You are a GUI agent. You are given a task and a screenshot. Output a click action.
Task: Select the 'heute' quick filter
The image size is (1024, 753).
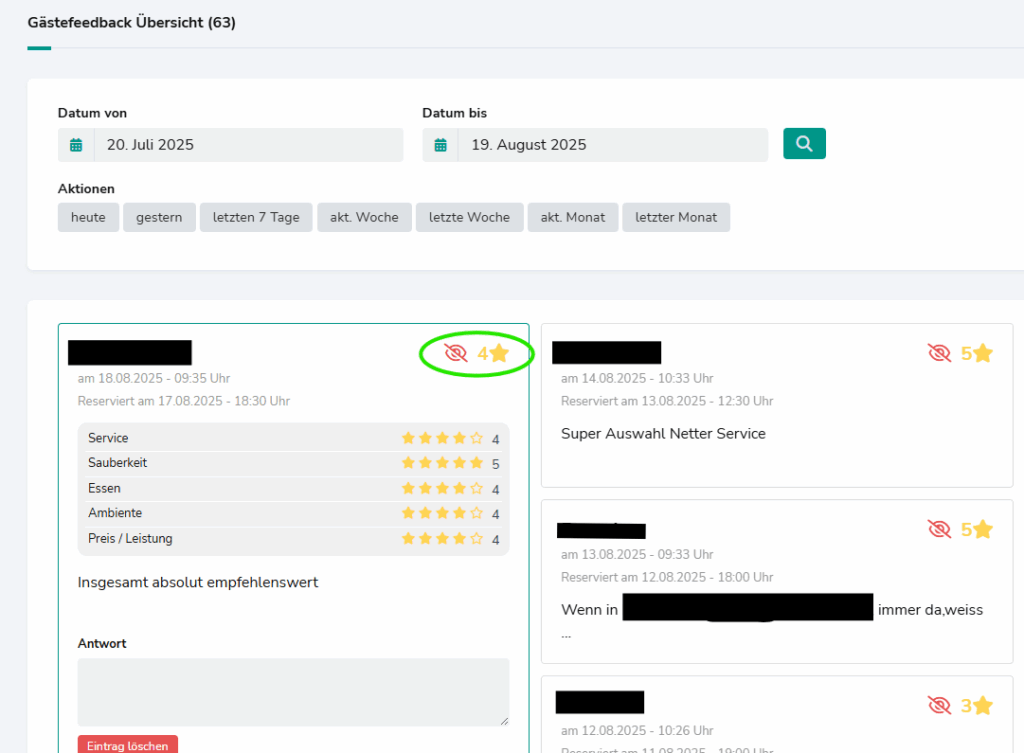(x=88, y=217)
